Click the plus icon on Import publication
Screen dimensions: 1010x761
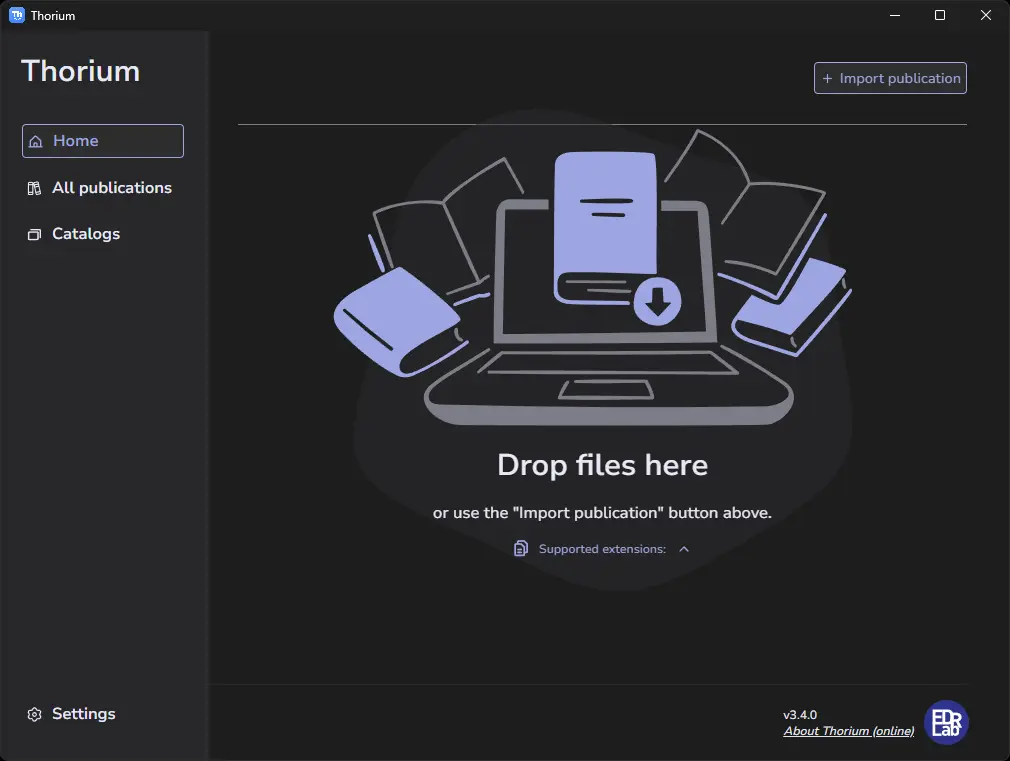coord(827,79)
